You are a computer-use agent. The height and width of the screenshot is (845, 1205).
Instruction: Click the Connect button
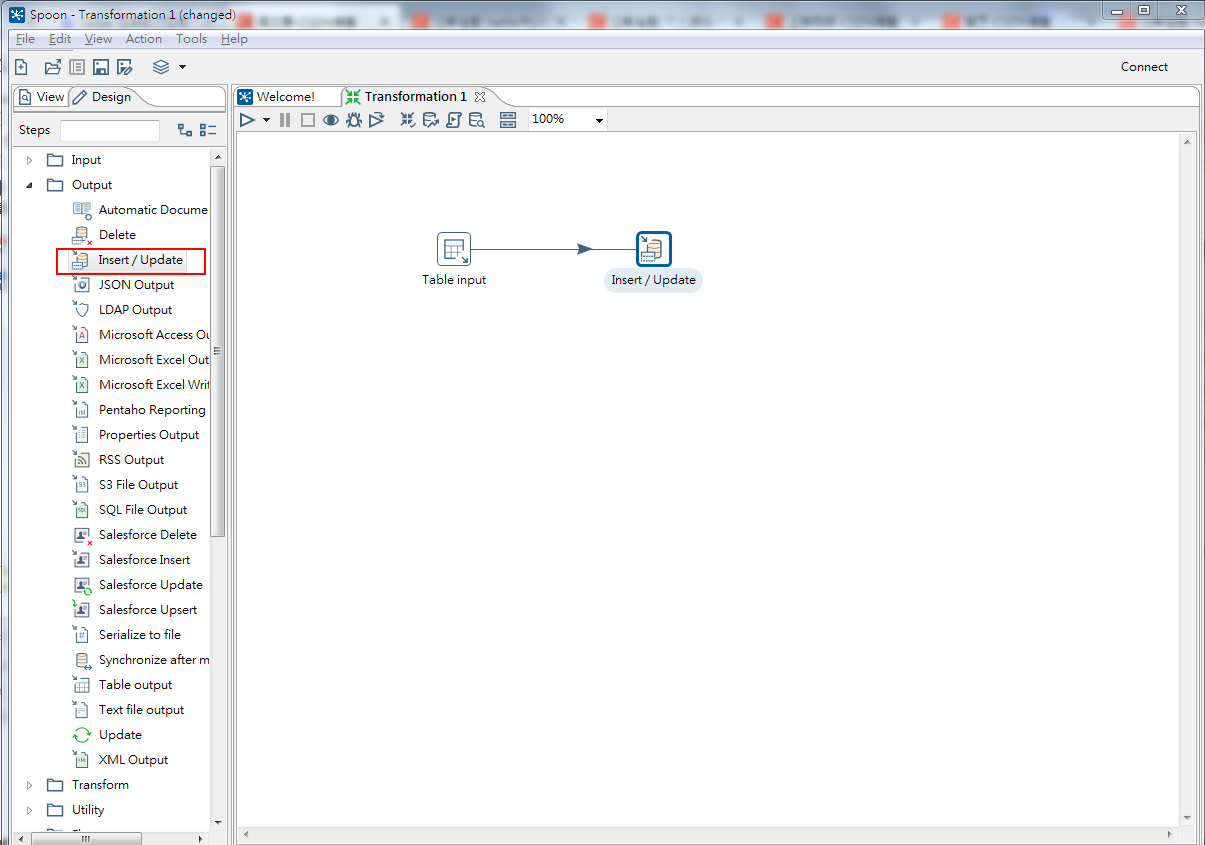point(1144,67)
